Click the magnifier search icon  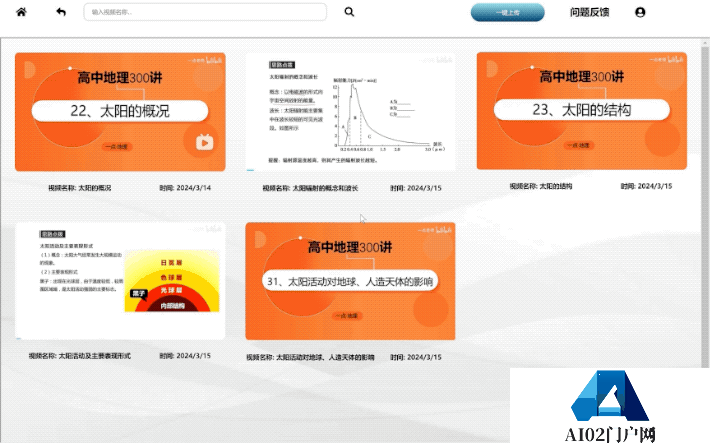[349, 12]
